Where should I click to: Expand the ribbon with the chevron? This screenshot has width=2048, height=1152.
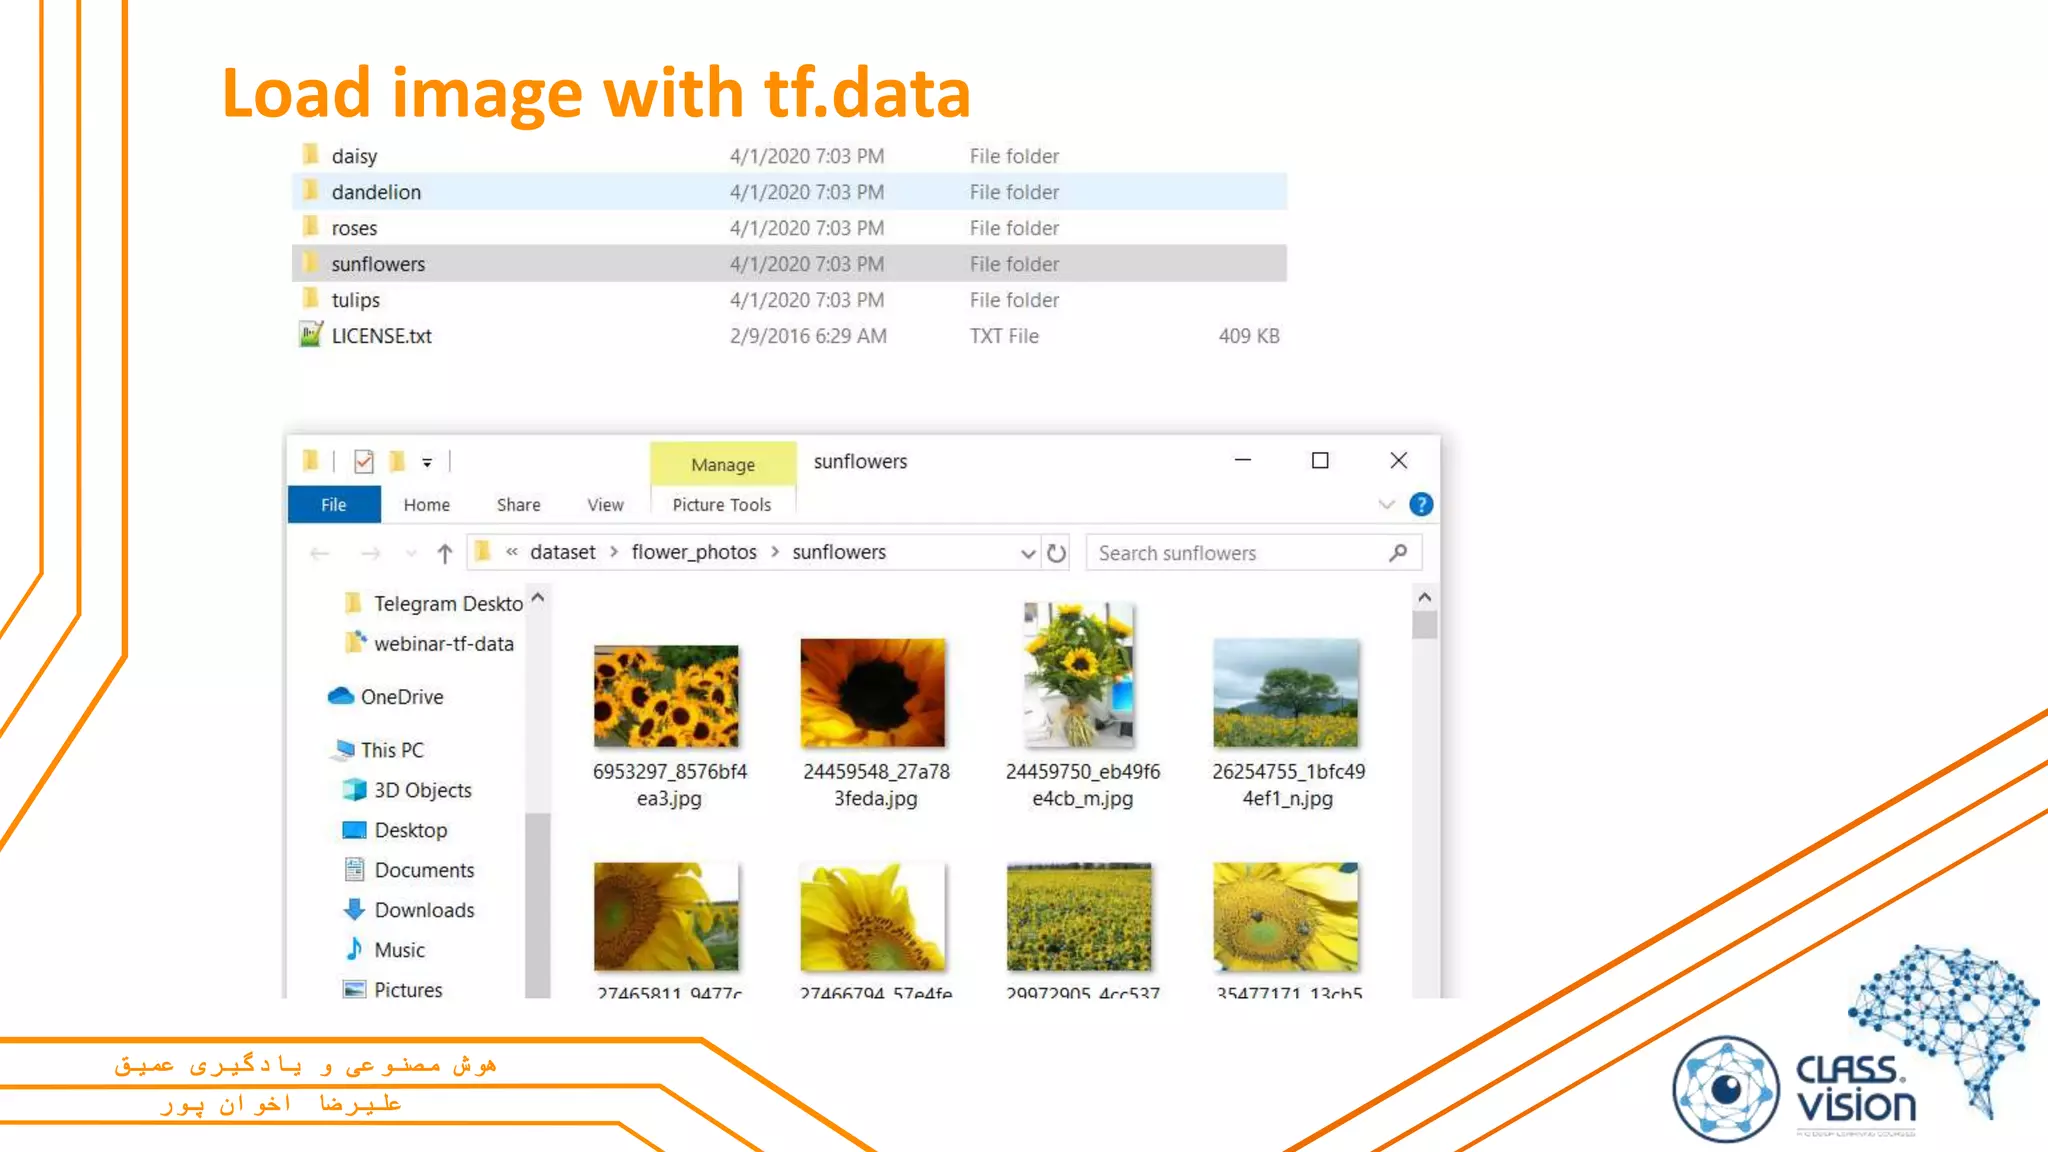1386,505
